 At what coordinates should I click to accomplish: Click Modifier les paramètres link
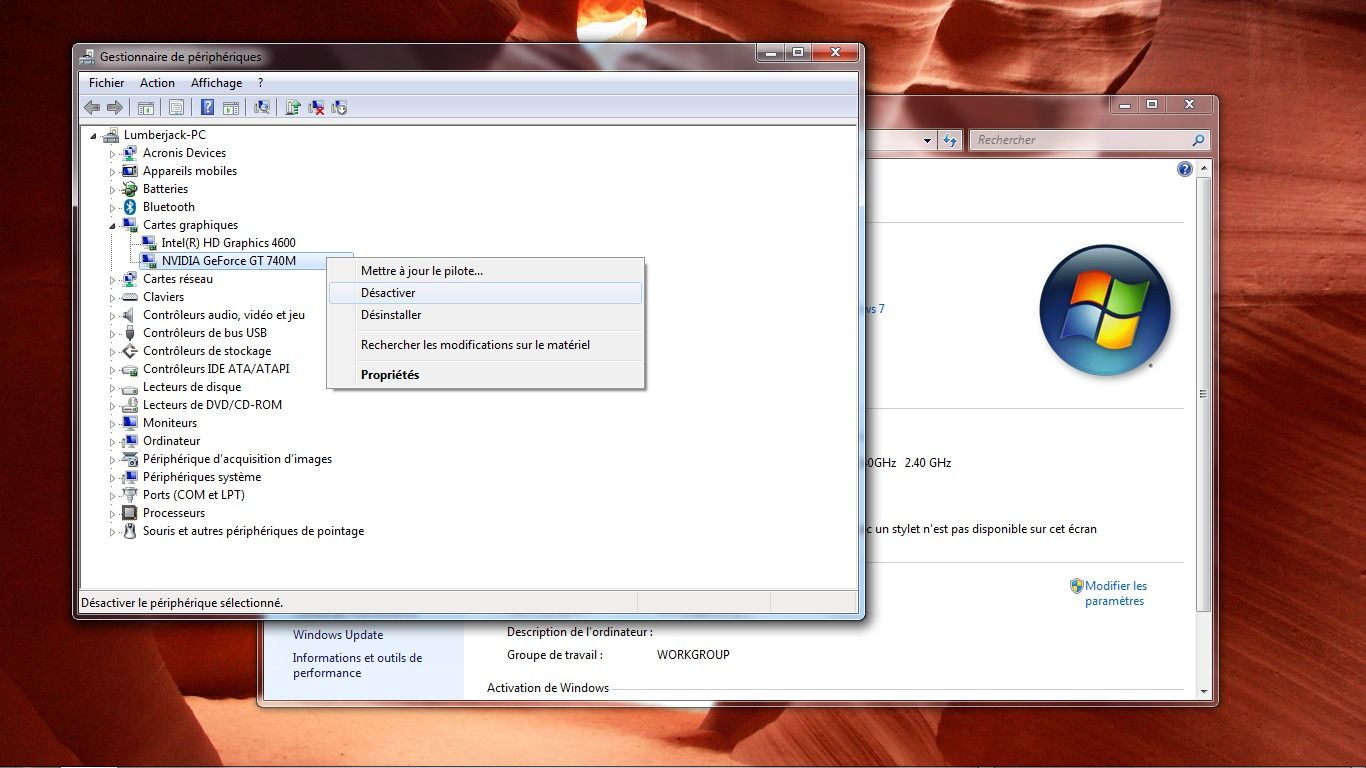(x=1116, y=593)
